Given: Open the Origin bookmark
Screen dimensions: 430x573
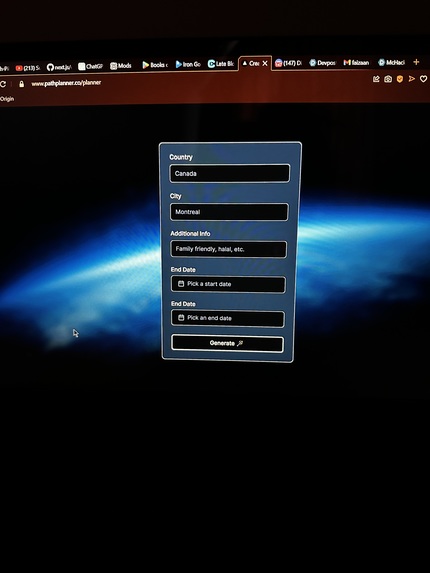Looking at the screenshot, I should click(x=7, y=99).
